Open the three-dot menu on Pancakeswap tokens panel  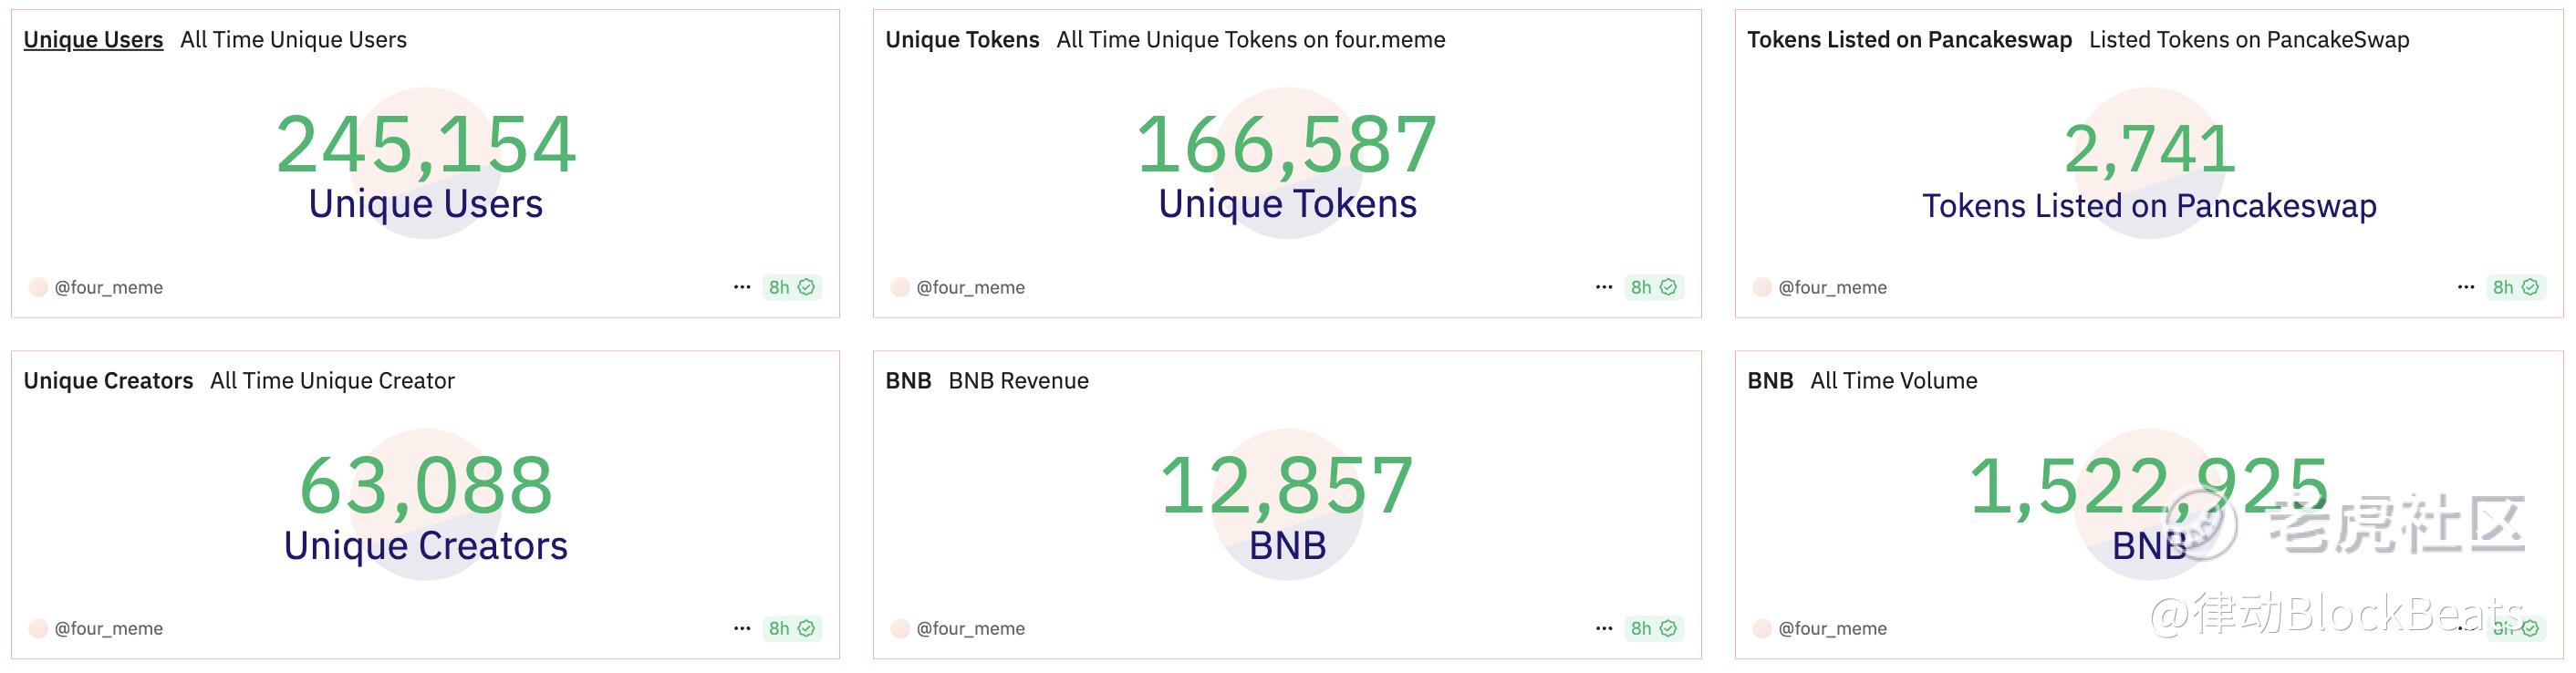pos(2466,287)
